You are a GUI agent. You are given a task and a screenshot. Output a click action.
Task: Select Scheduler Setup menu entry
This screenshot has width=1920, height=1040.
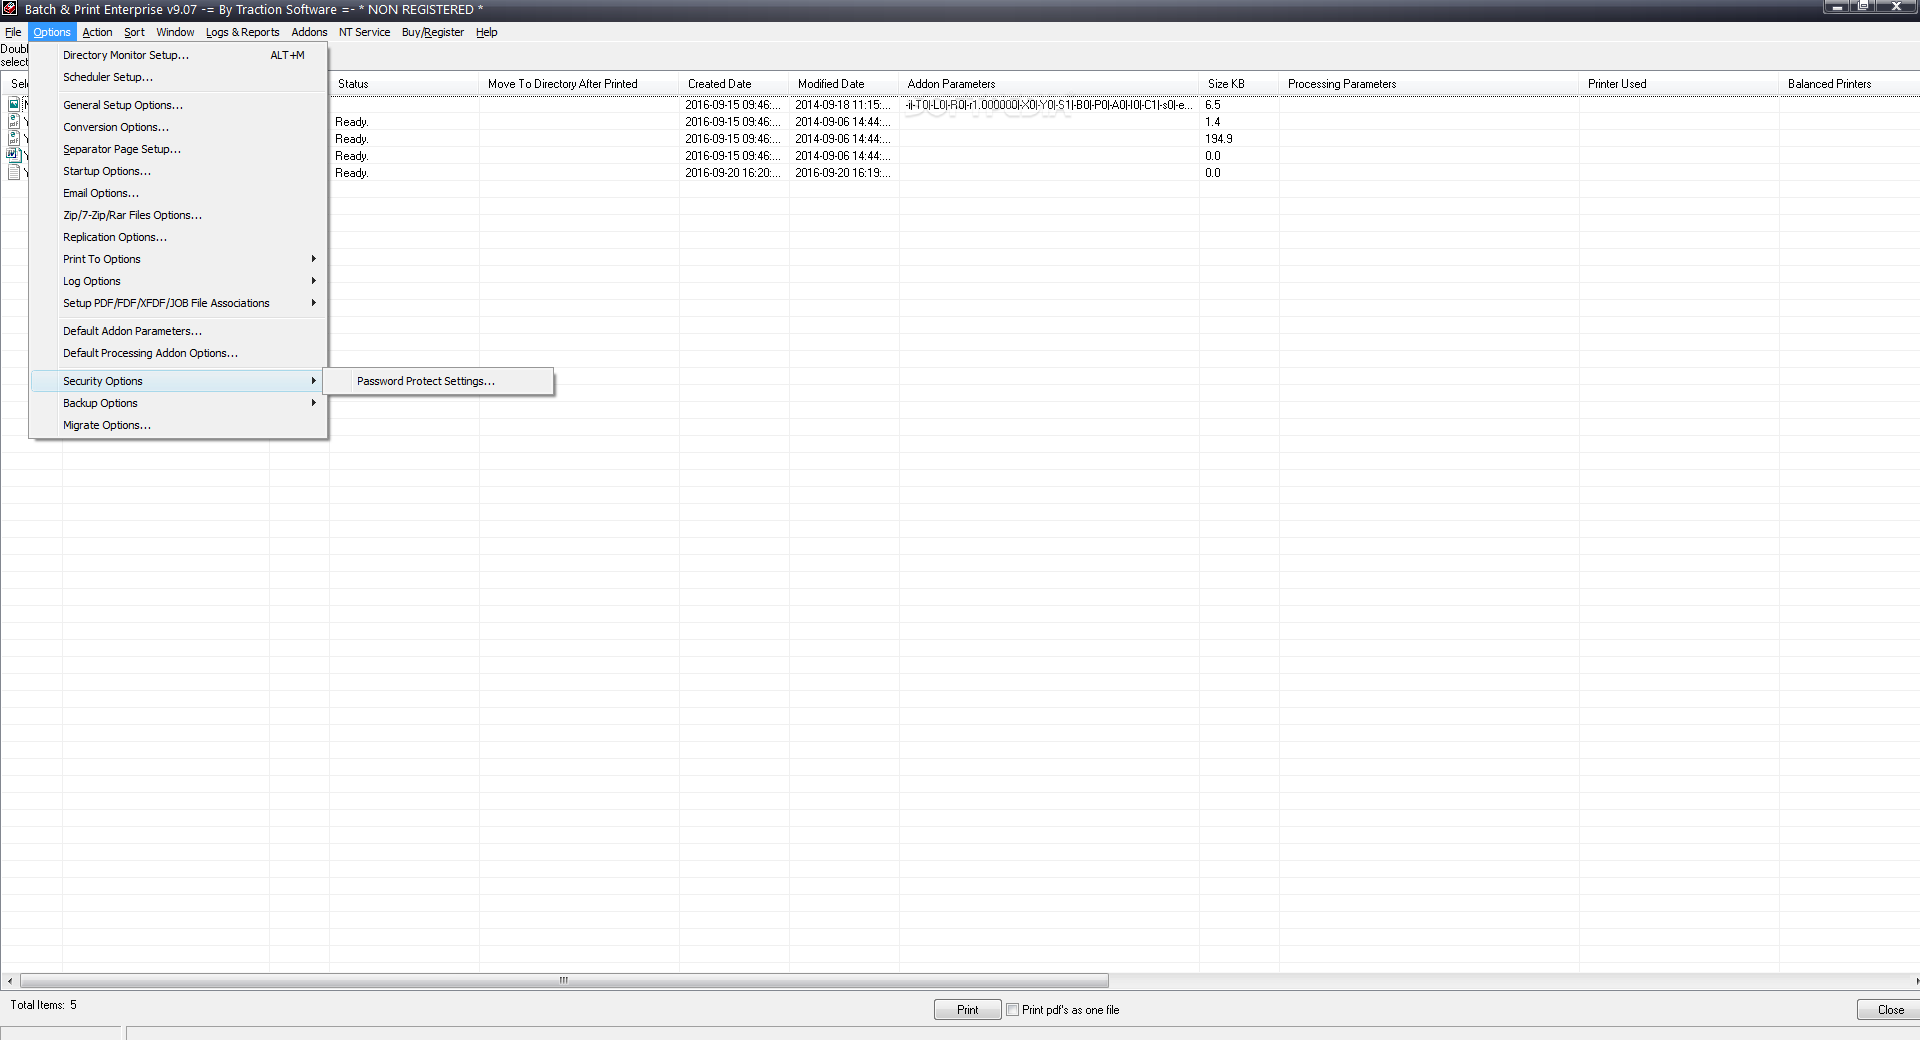point(180,77)
